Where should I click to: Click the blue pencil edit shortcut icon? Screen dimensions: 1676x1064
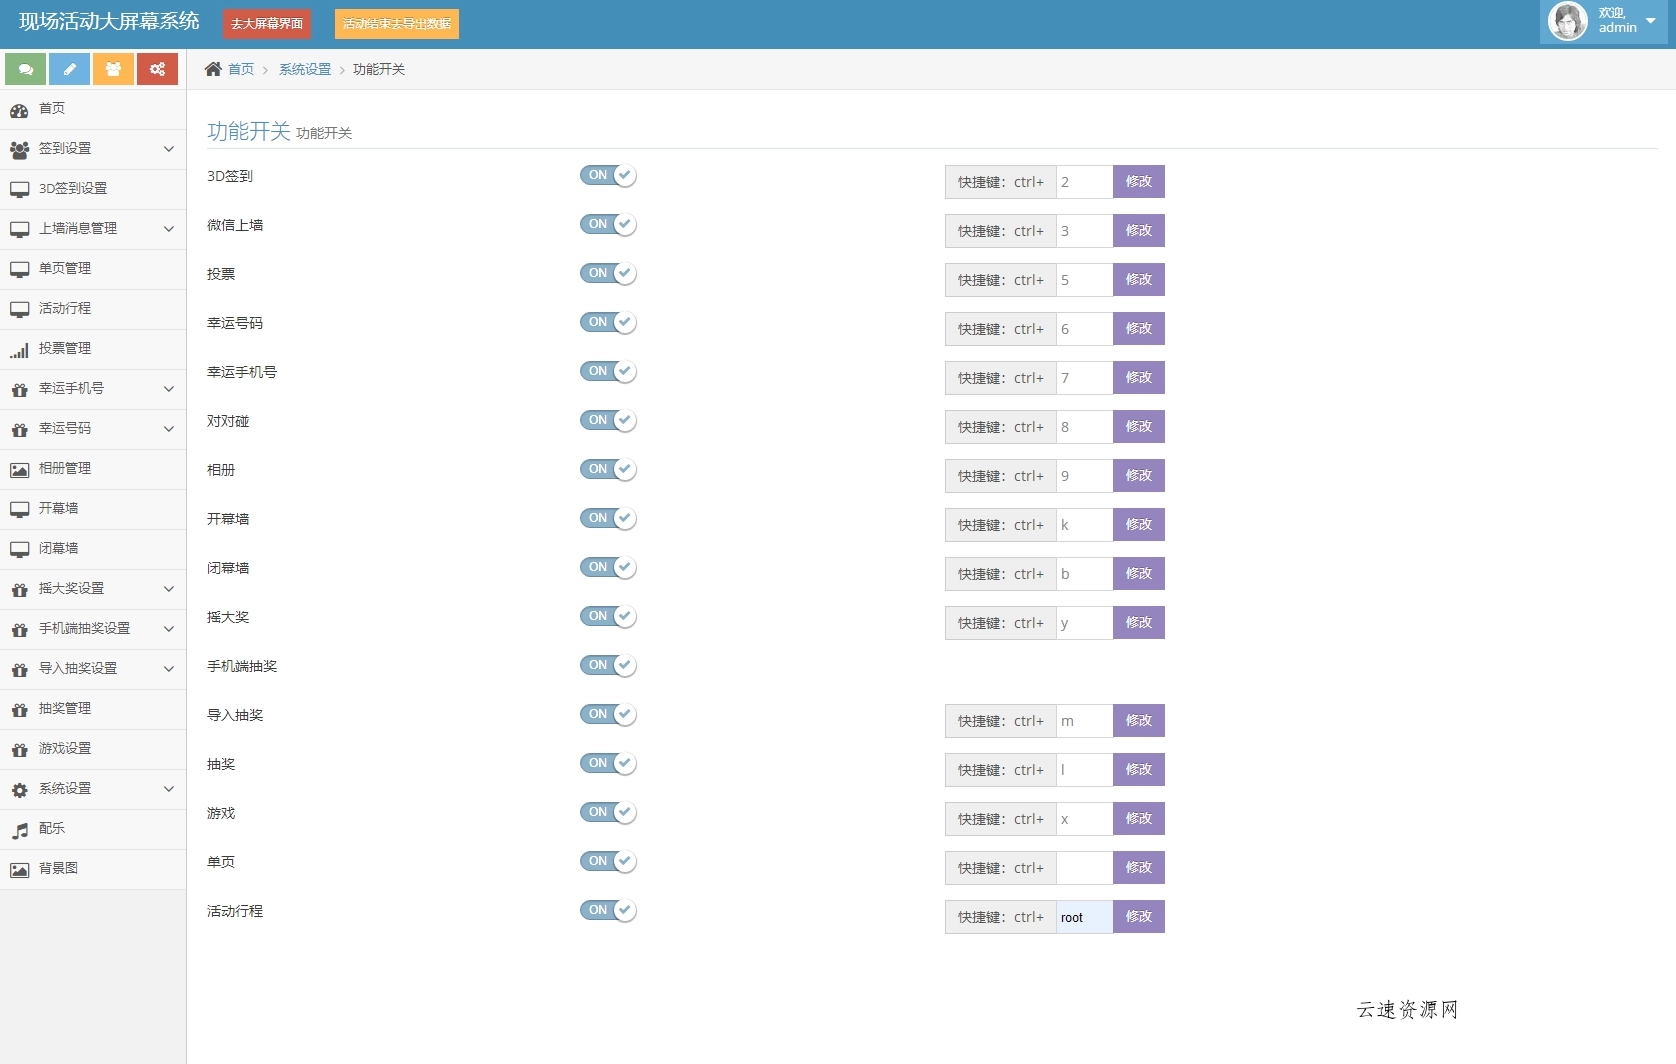pyautogui.click(x=69, y=69)
